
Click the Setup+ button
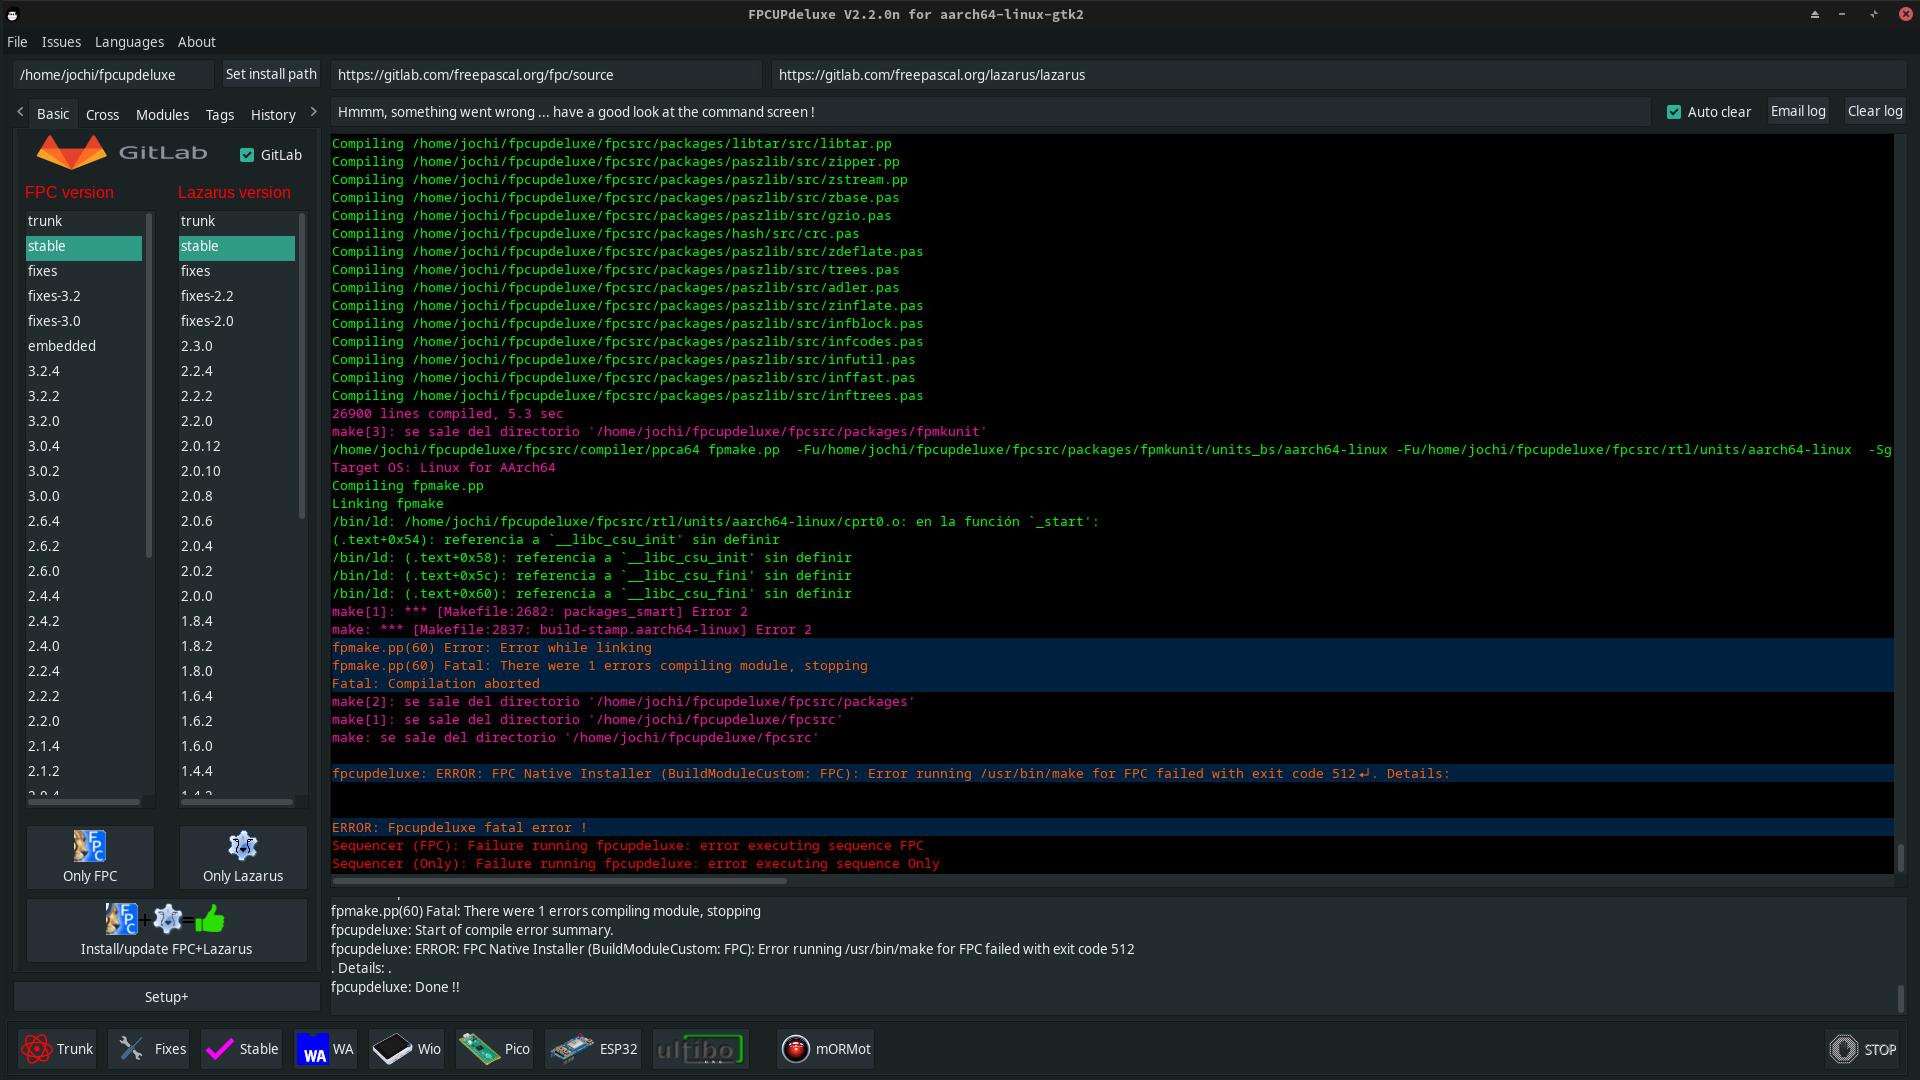[x=166, y=996]
